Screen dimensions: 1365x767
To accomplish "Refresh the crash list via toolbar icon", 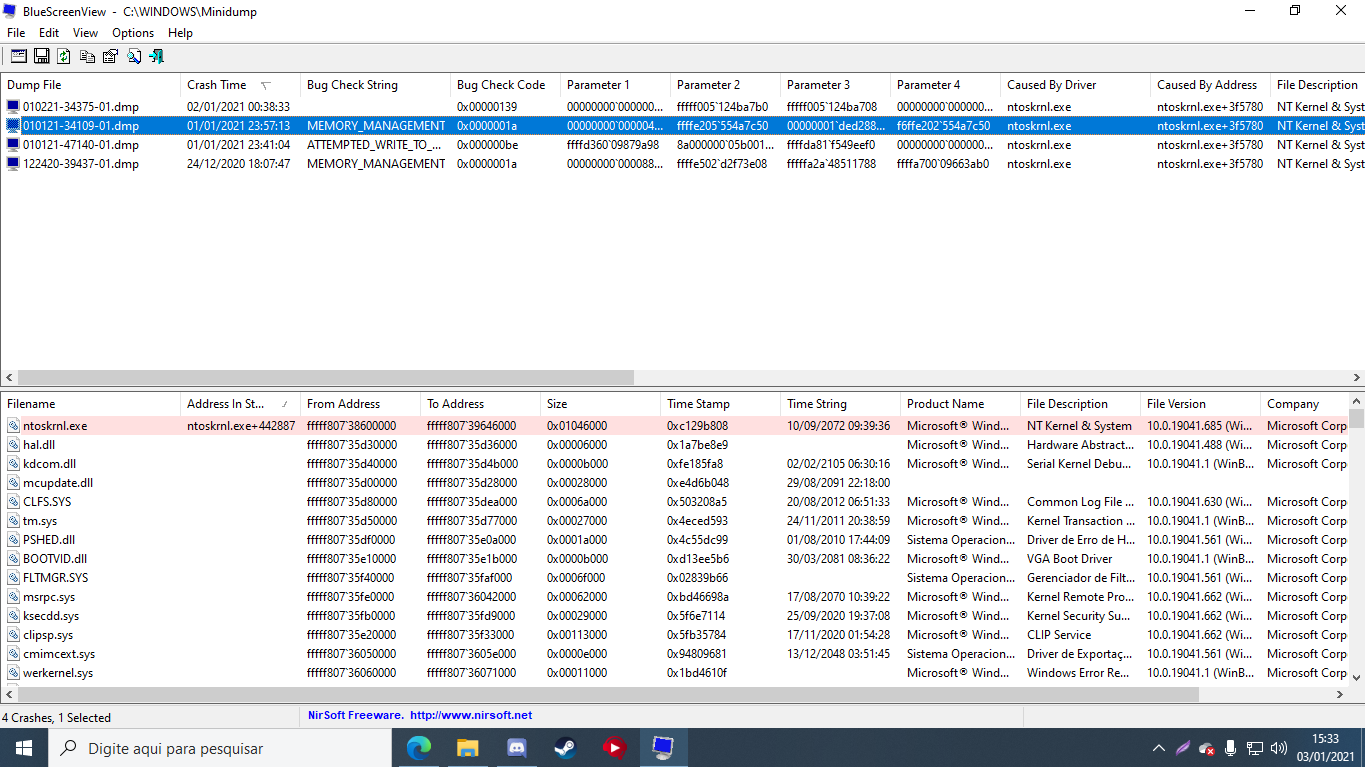I will (x=64, y=56).
